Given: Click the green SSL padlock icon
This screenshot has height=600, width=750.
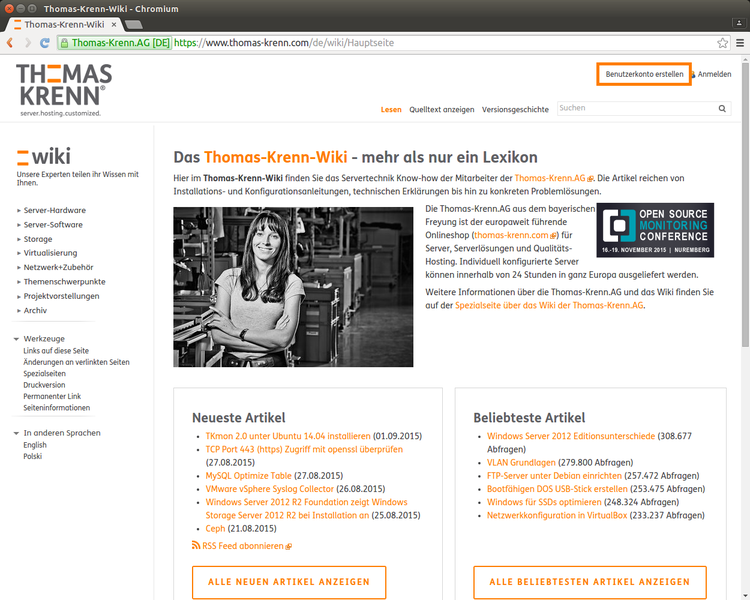Looking at the screenshot, I should [64, 43].
